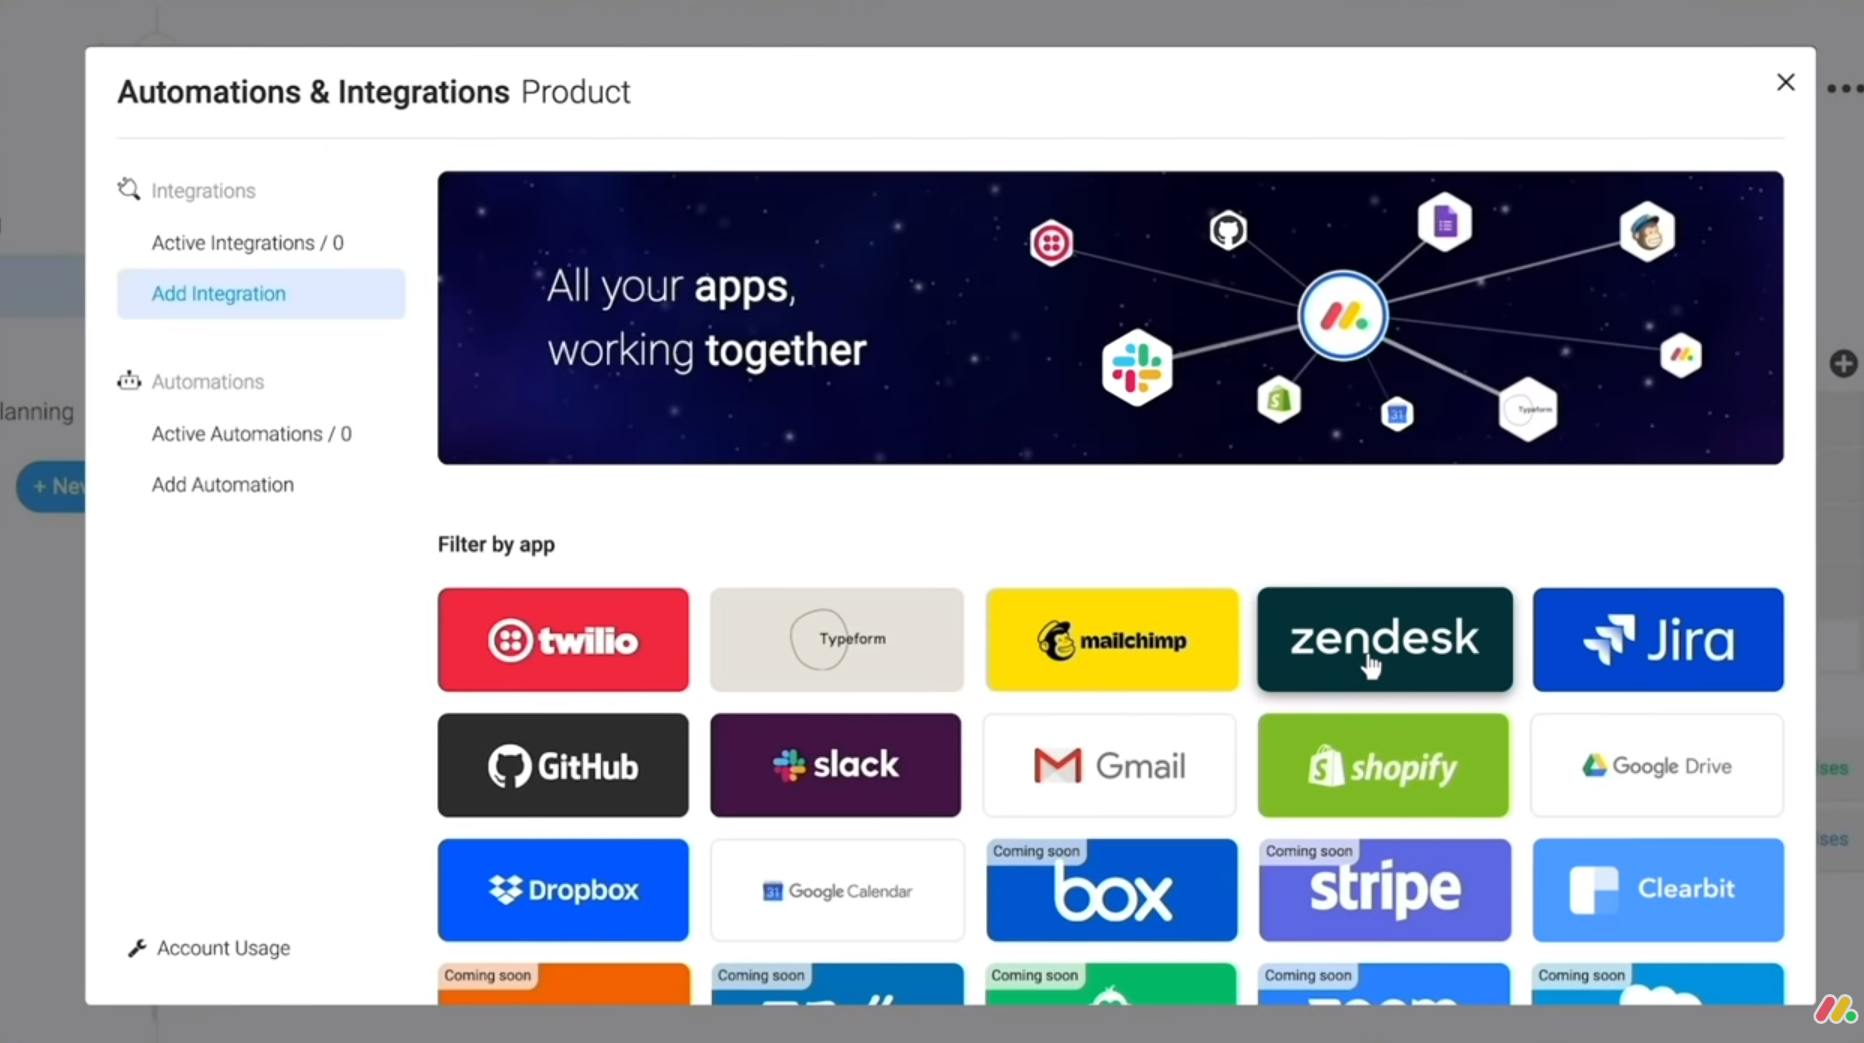Select the Gmail integration tile
This screenshot has width=1864, height=1043.
coord(1108,765)
